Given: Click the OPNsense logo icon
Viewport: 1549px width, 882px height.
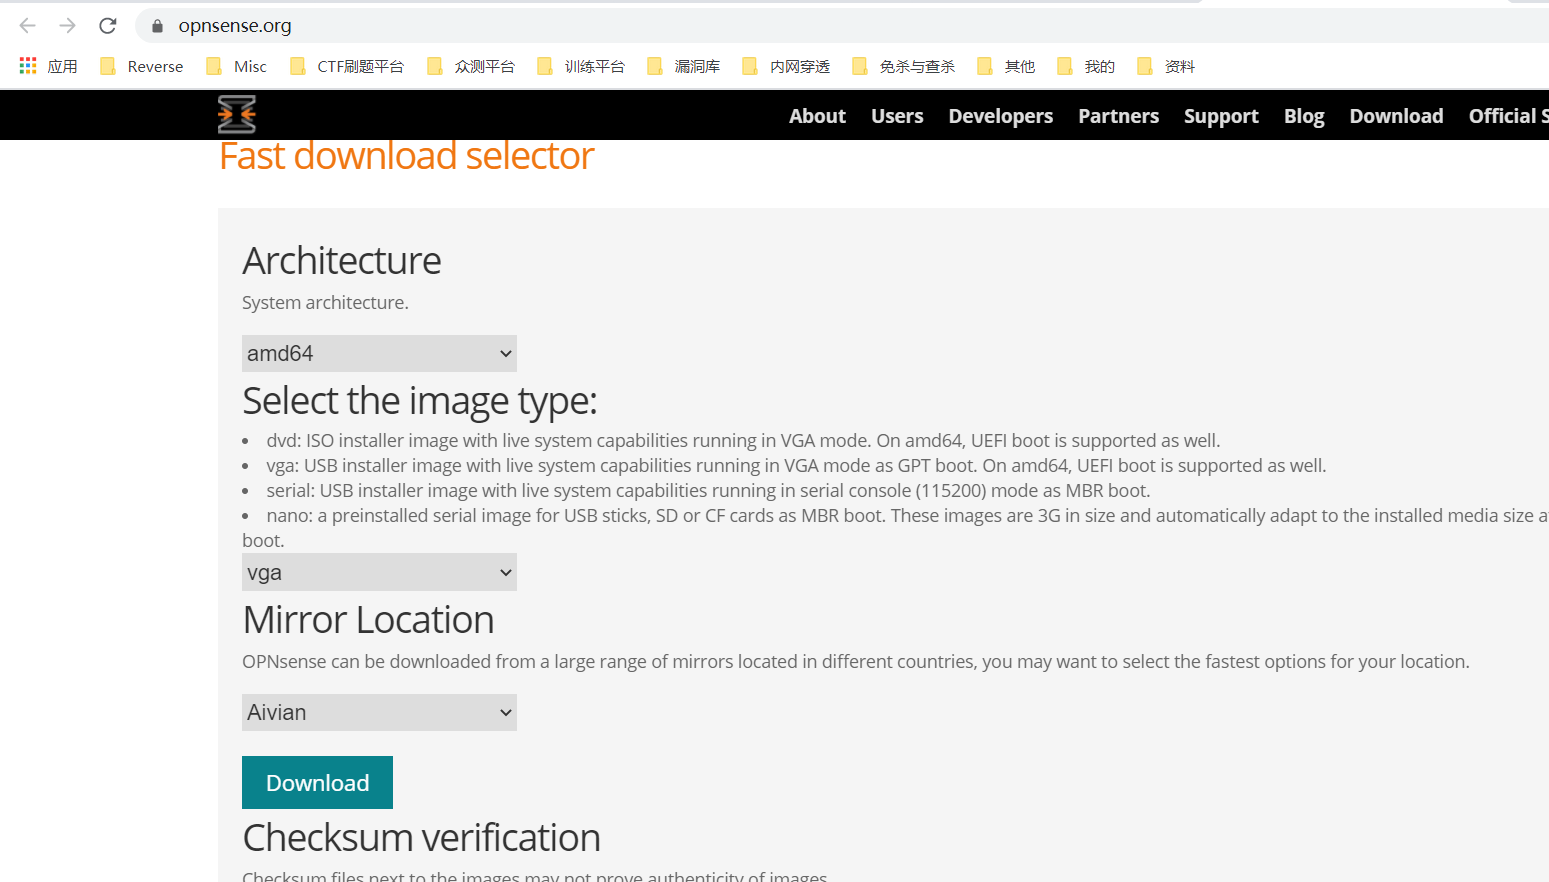Looking at the screenshot, I should 237,114.
